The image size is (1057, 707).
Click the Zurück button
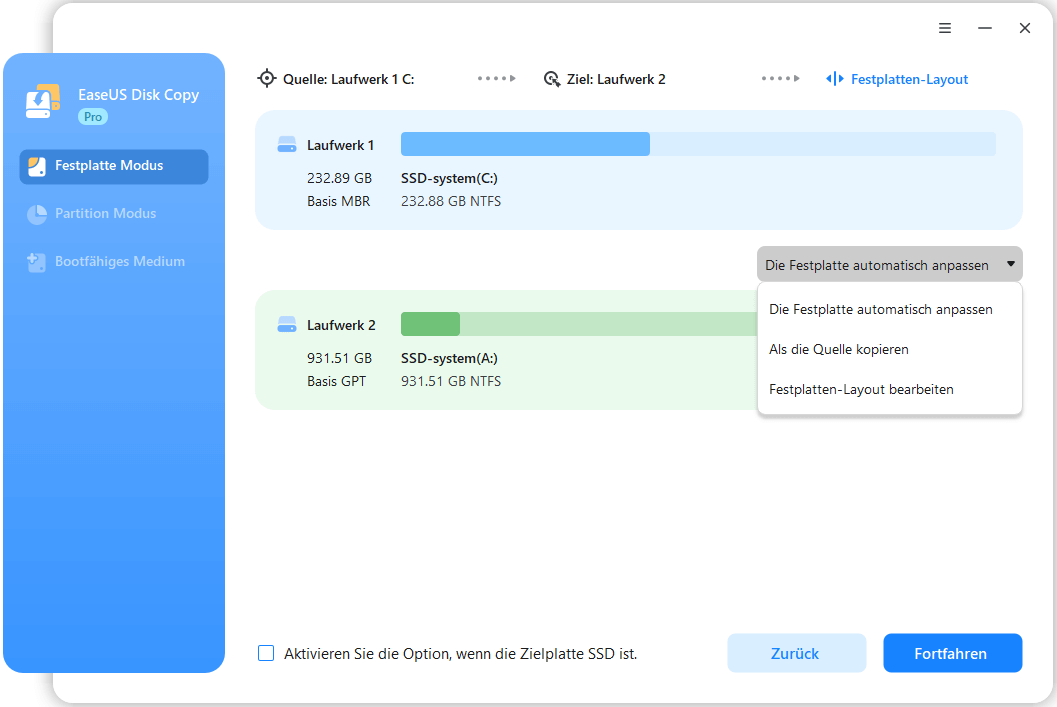click(x=796, y=653)
